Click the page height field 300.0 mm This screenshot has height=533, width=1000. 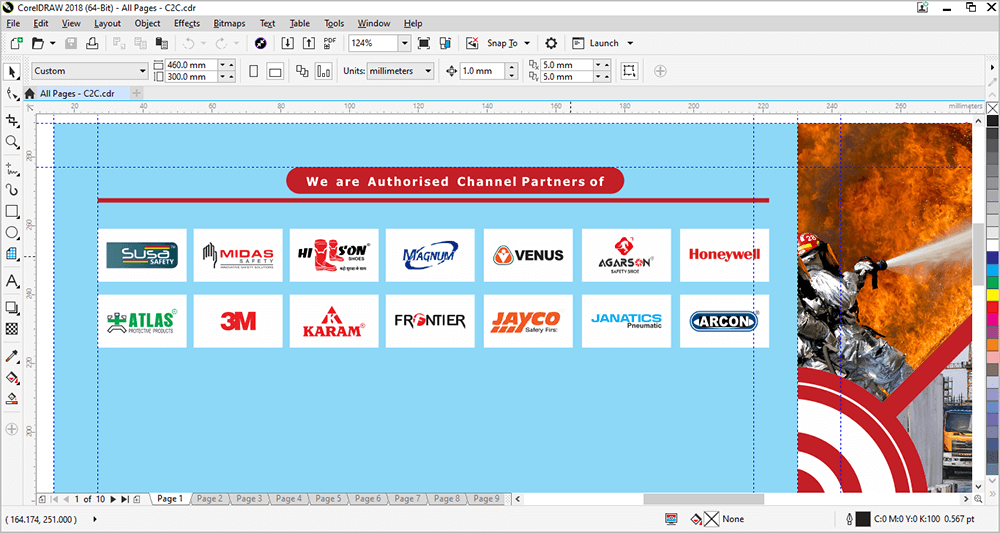point(191,77)
